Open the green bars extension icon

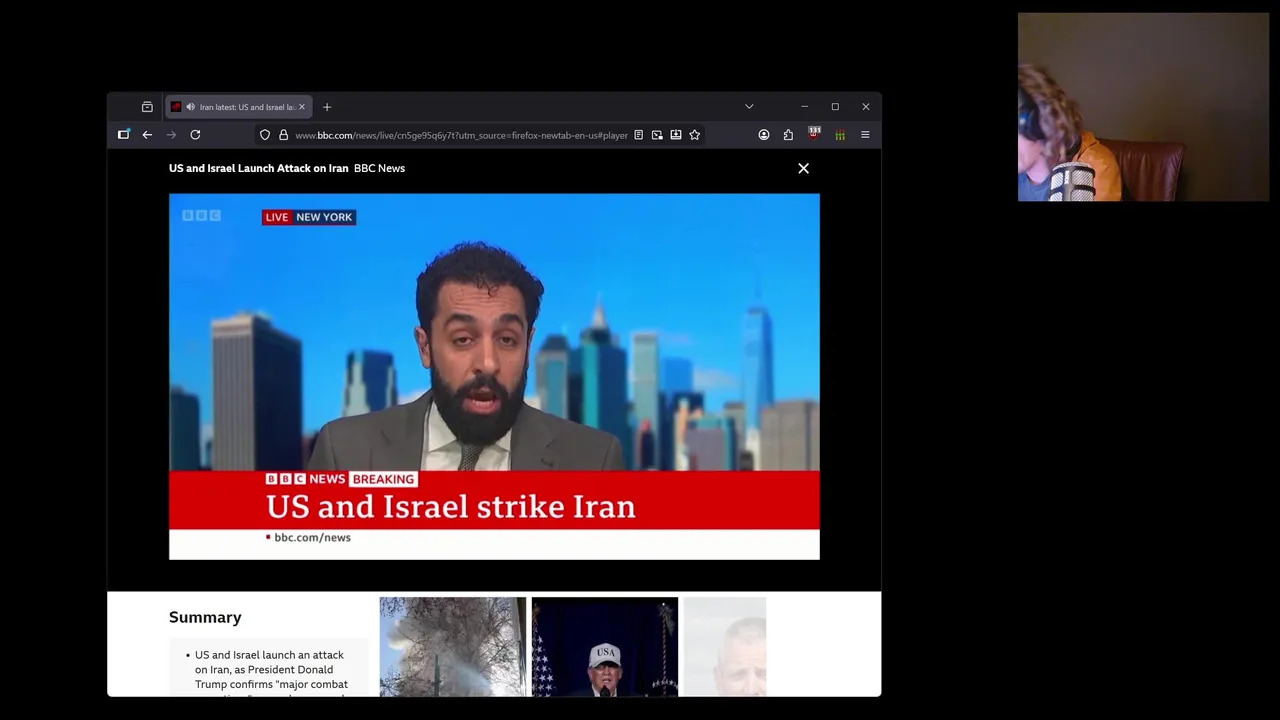840,135
